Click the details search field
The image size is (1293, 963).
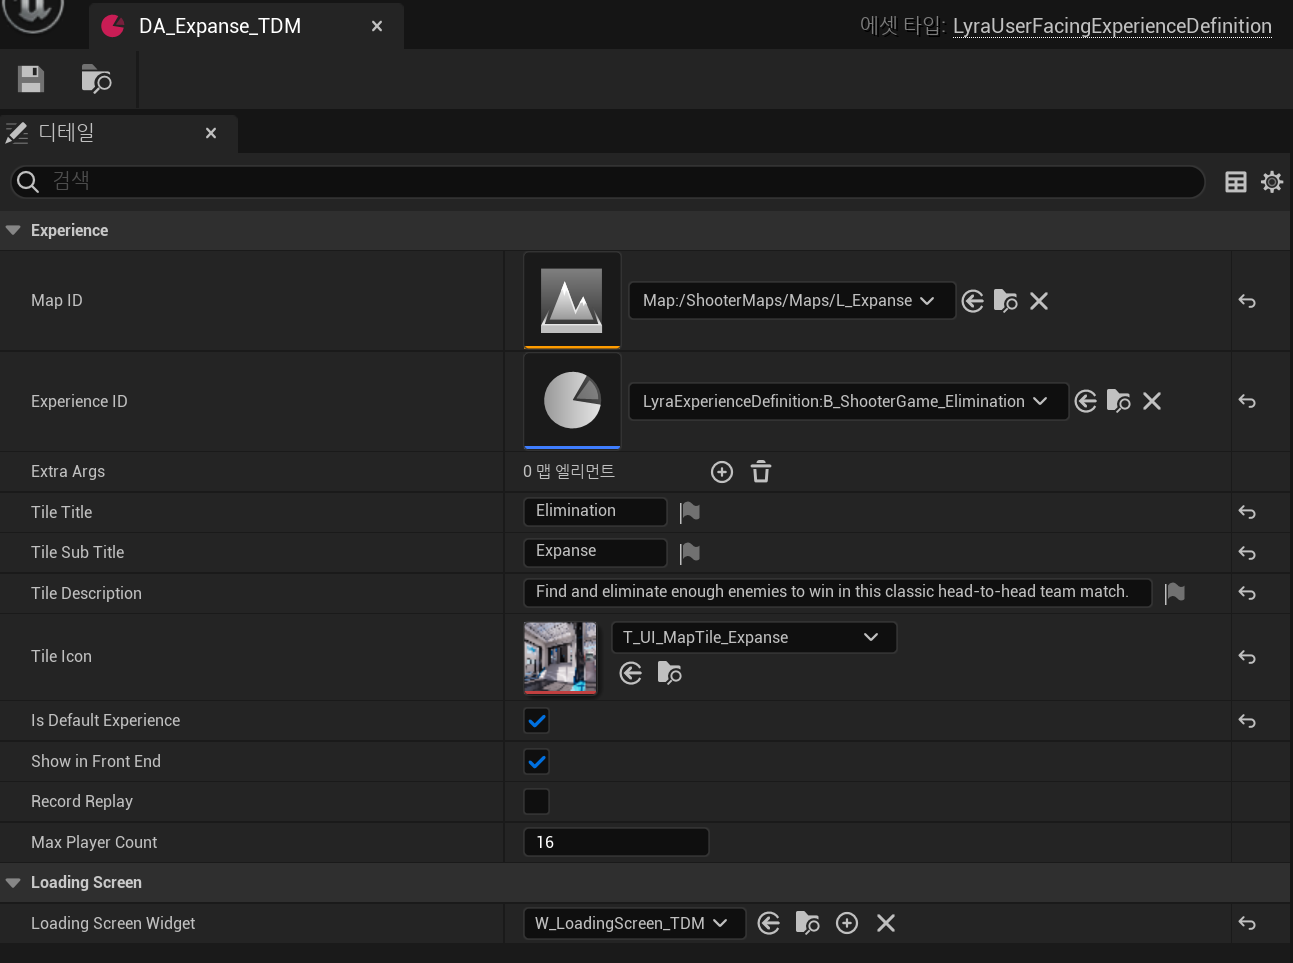tap(607, 181)
